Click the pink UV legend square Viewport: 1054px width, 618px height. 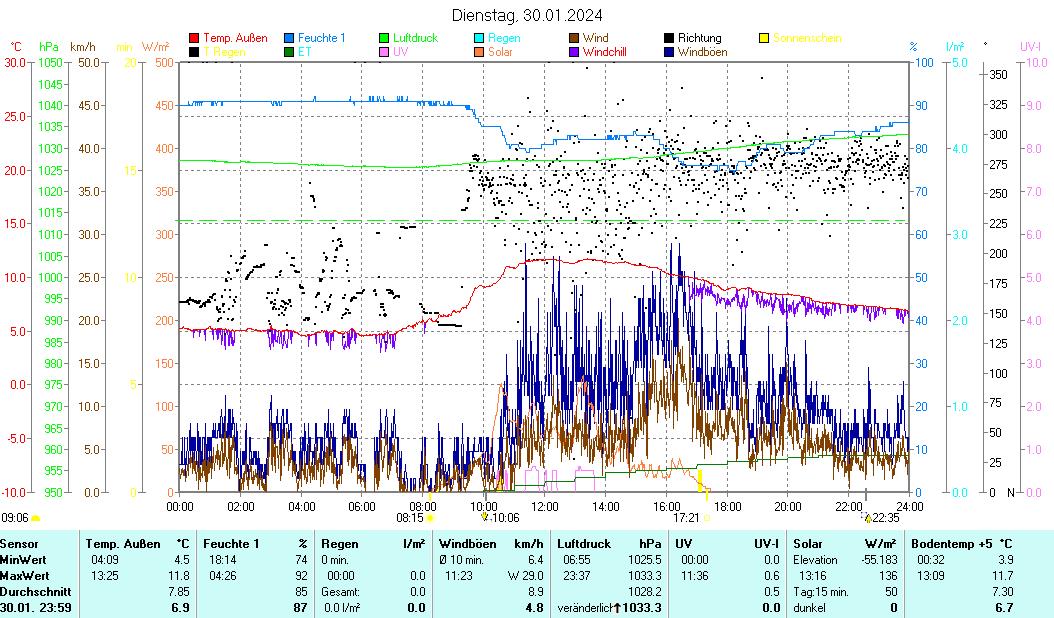[x=385, y=52]
